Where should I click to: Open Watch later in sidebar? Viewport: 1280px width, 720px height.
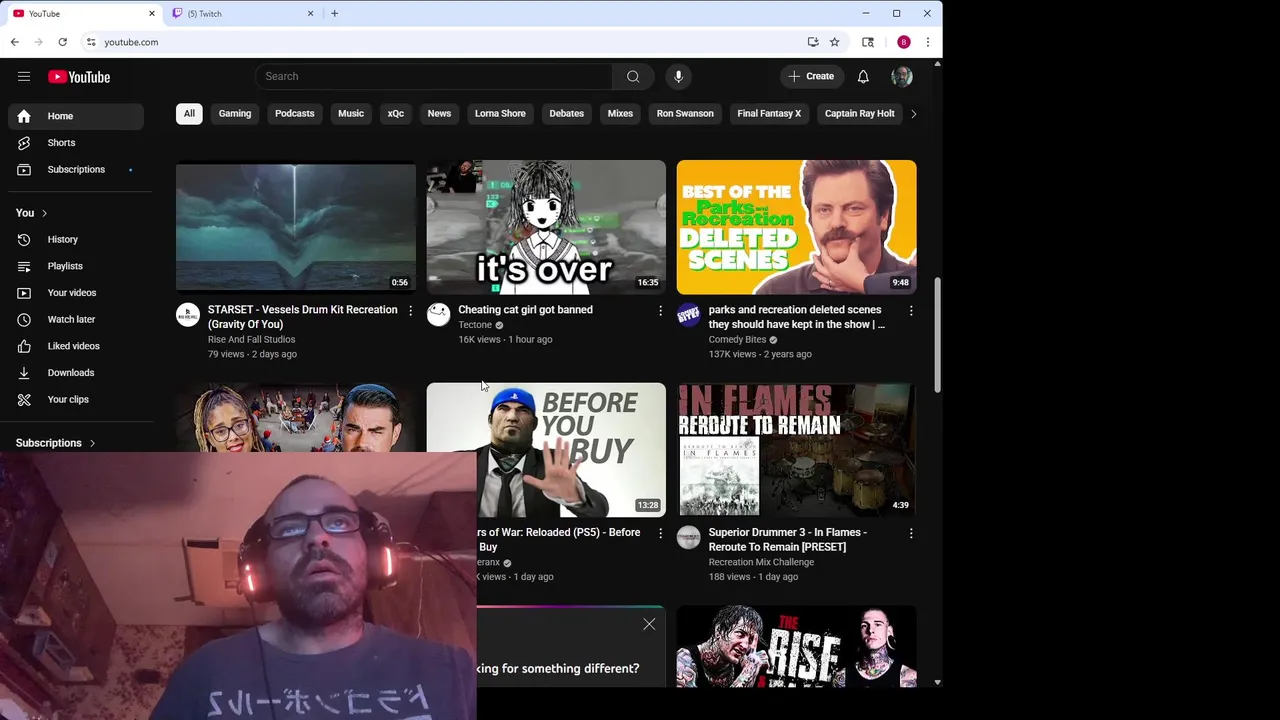(x=76, y=320)
